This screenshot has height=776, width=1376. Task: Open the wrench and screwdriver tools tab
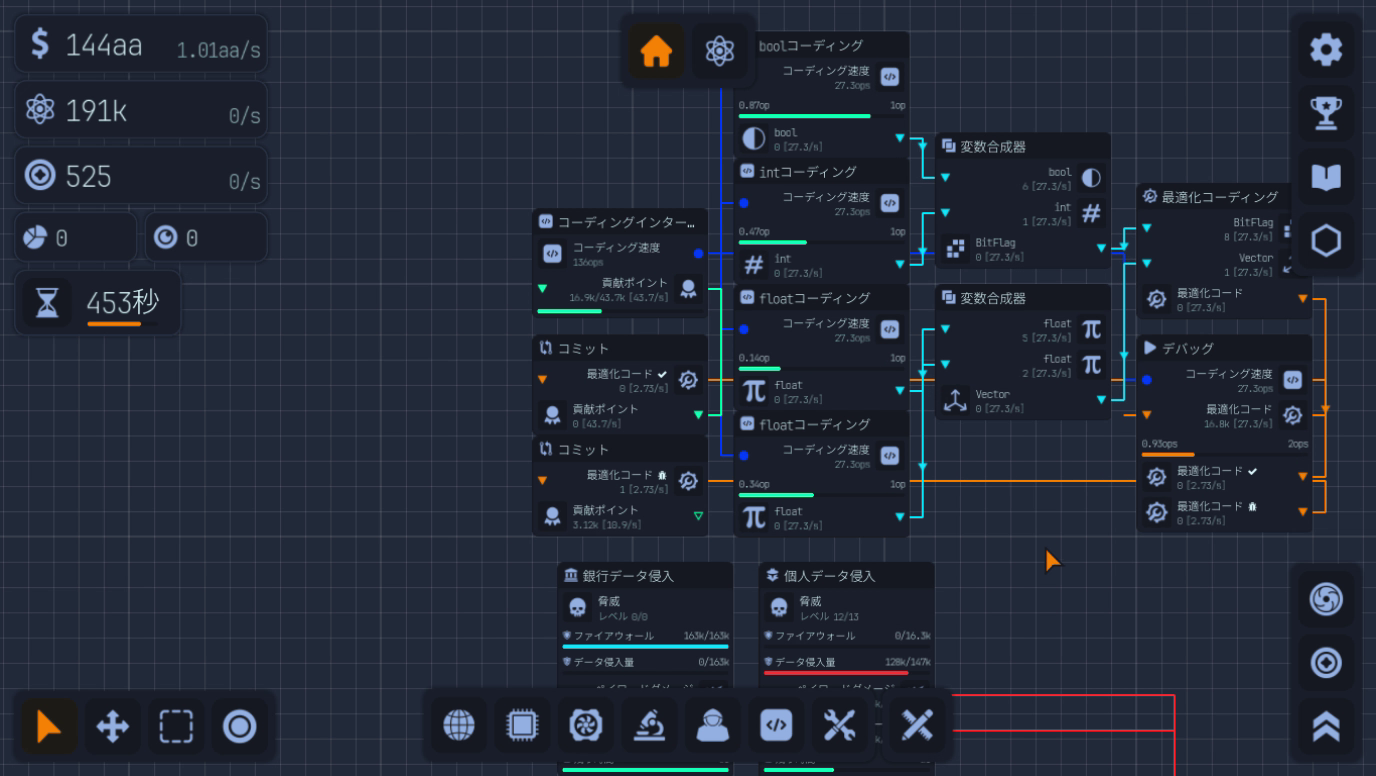pyautogui.click(x=840, y=727)
